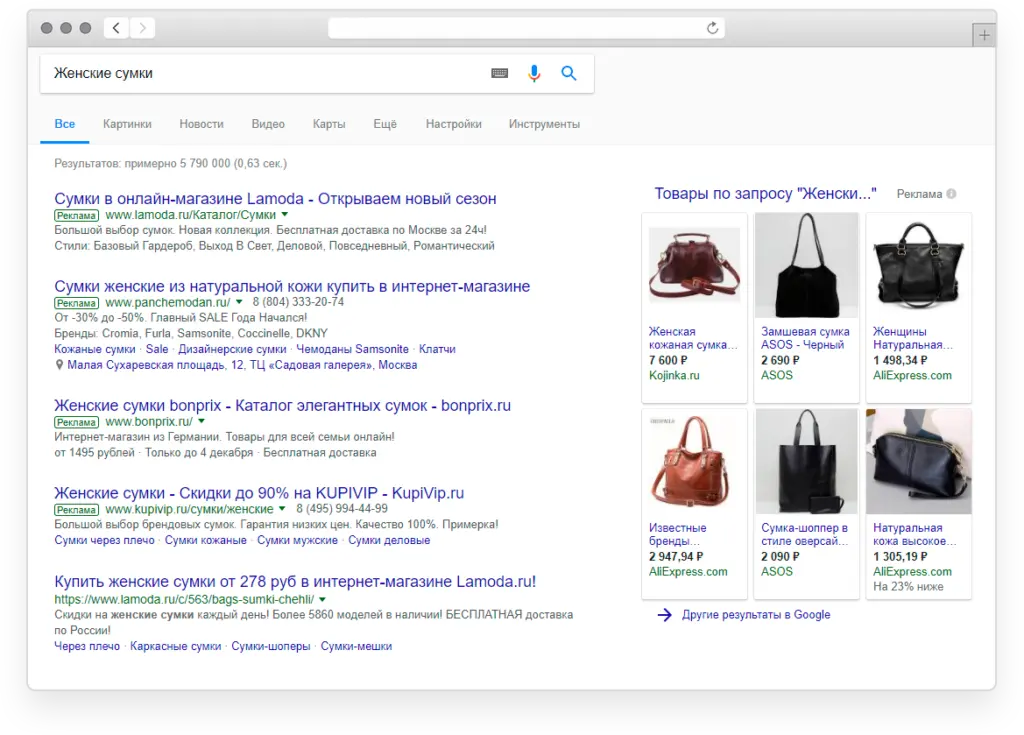Open the Малая Сухаревская площадь address link
1024x735 pixels.
(x=242, y=365)
